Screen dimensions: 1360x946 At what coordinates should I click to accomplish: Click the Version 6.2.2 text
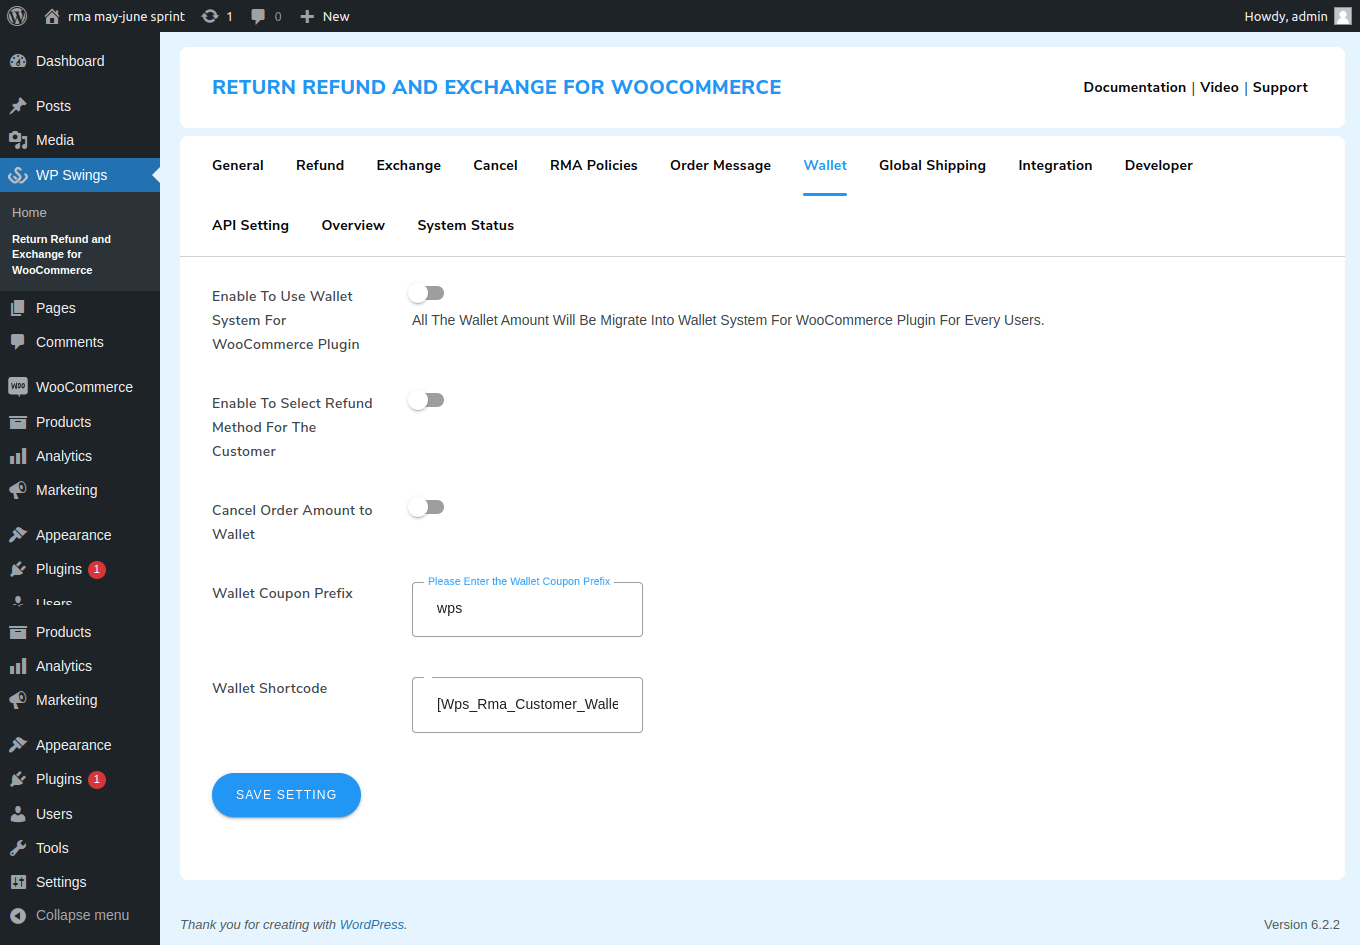pos(1302,925)
